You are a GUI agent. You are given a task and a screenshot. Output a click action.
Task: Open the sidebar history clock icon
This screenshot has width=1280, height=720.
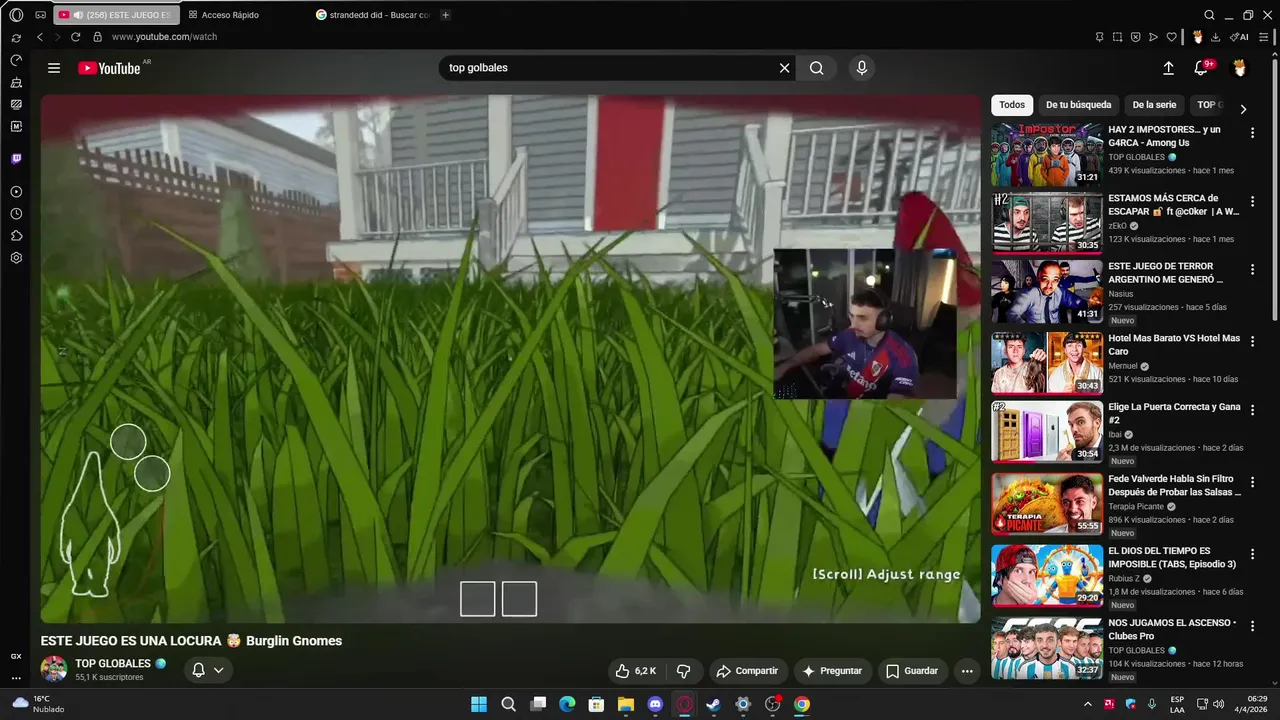click(x=16, y=214)
